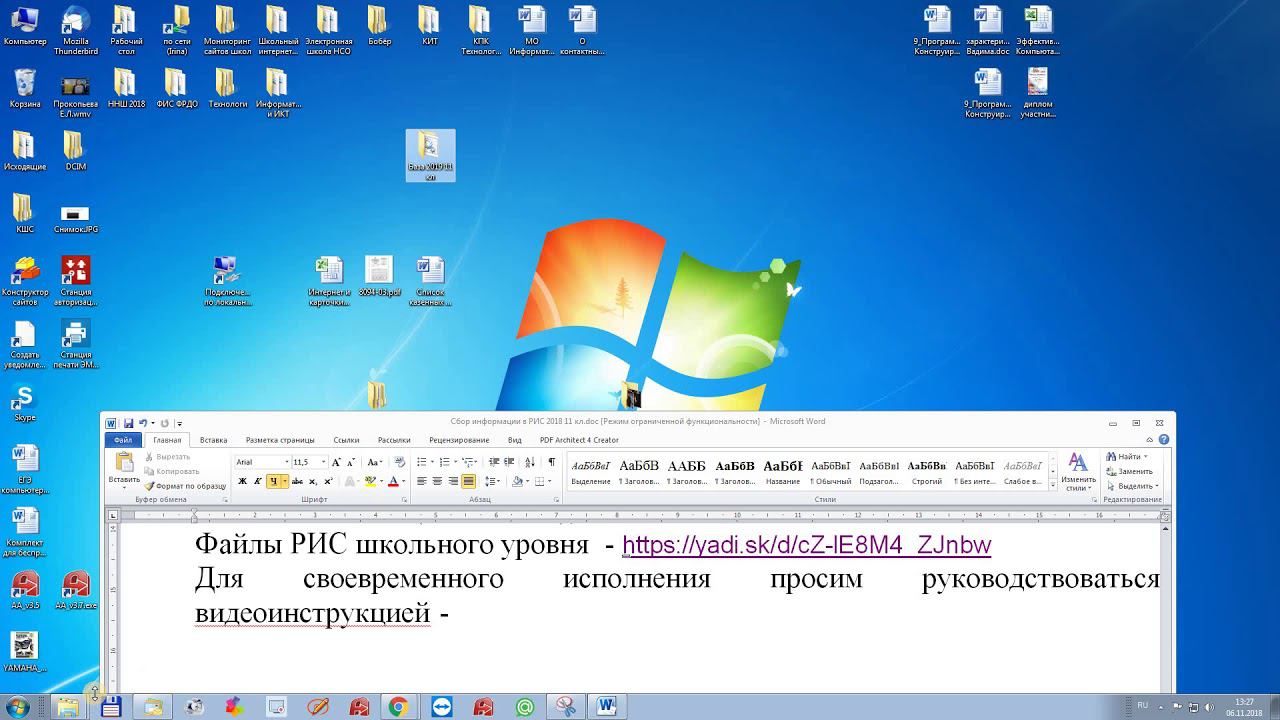The width and height of the screenshot is (1280, 720).
Task: Open TeamViewer from the taskbar
Action: coord(441,707)
